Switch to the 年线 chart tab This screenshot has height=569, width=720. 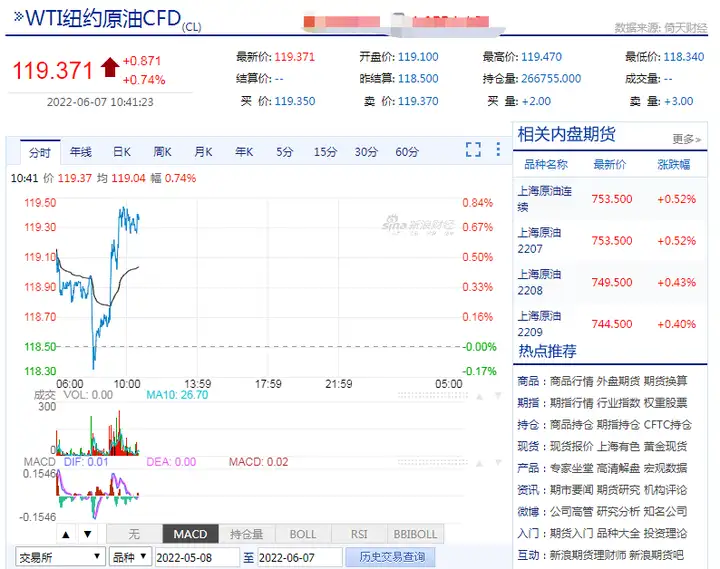(x=81, y=152)
